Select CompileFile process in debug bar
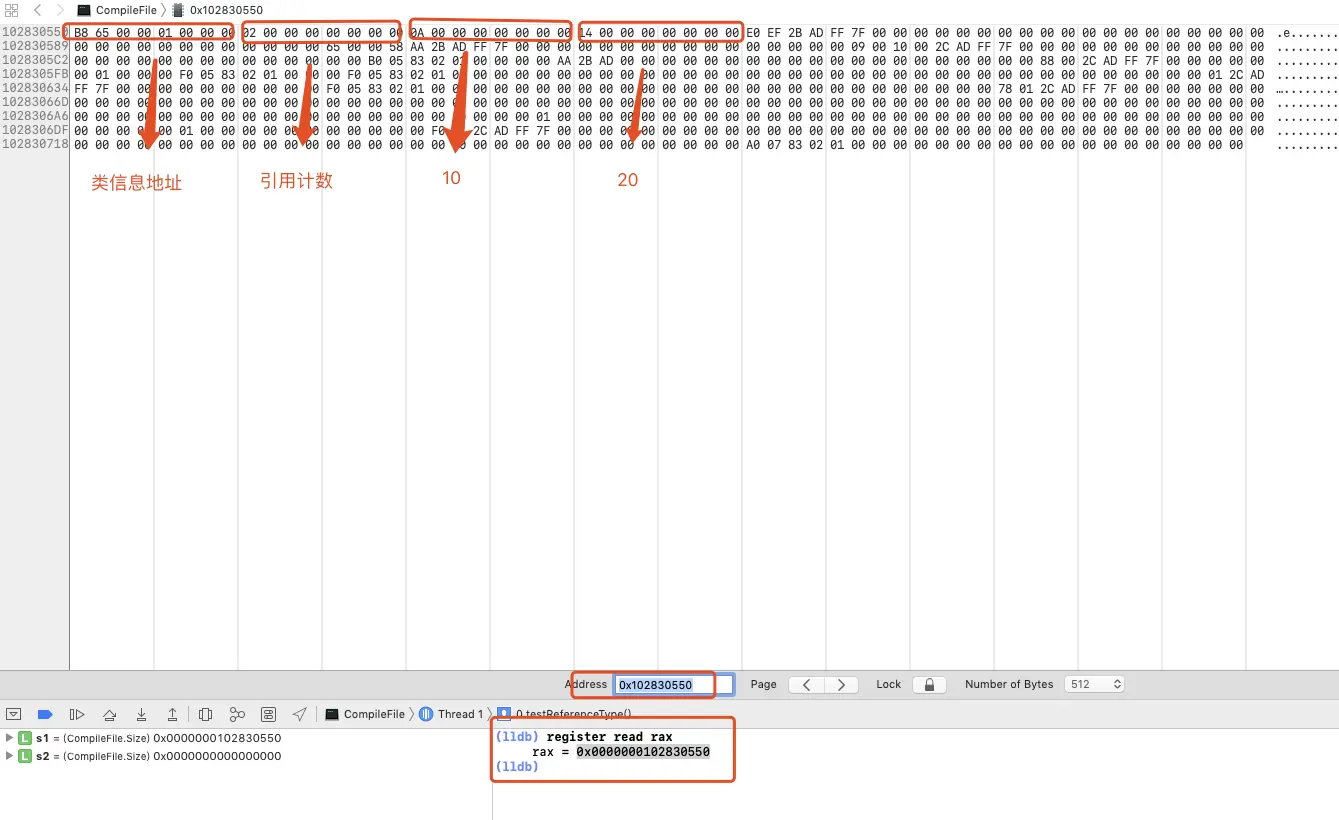Viewport: 1339px width, 820px height. click(365, 714)
